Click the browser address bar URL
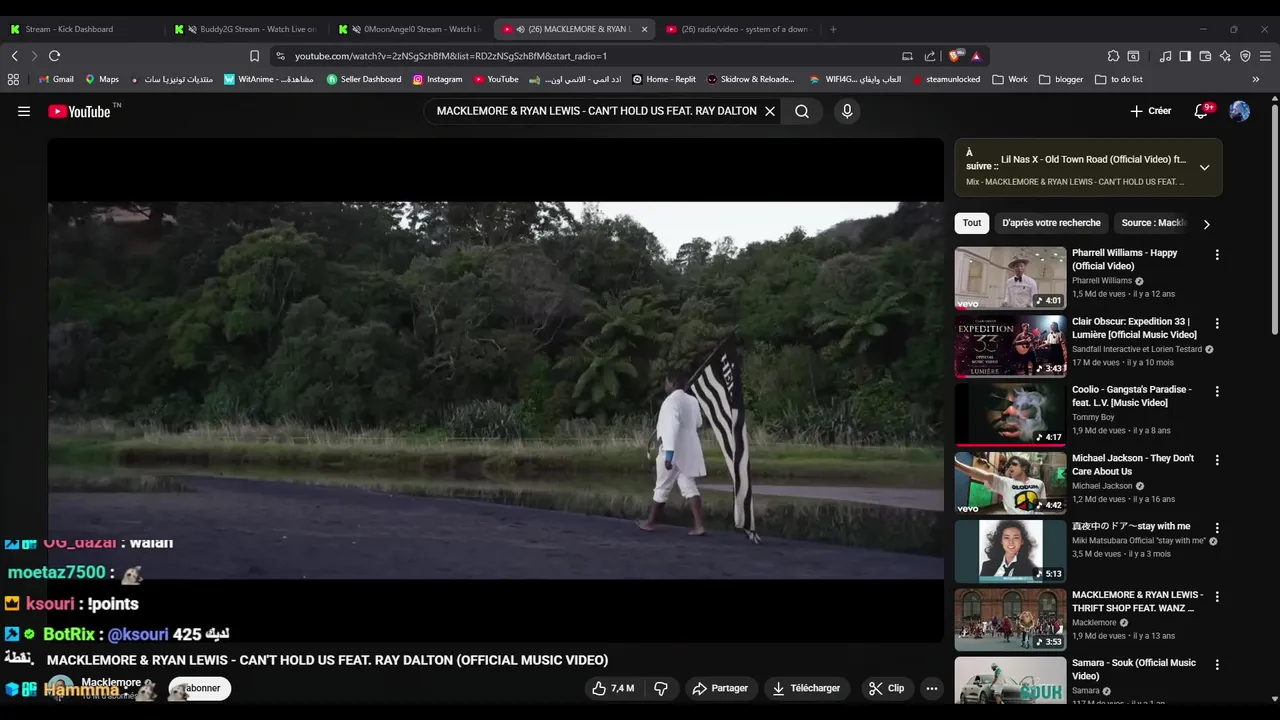This screenshot has width=1280, height=720. point(451,56)
